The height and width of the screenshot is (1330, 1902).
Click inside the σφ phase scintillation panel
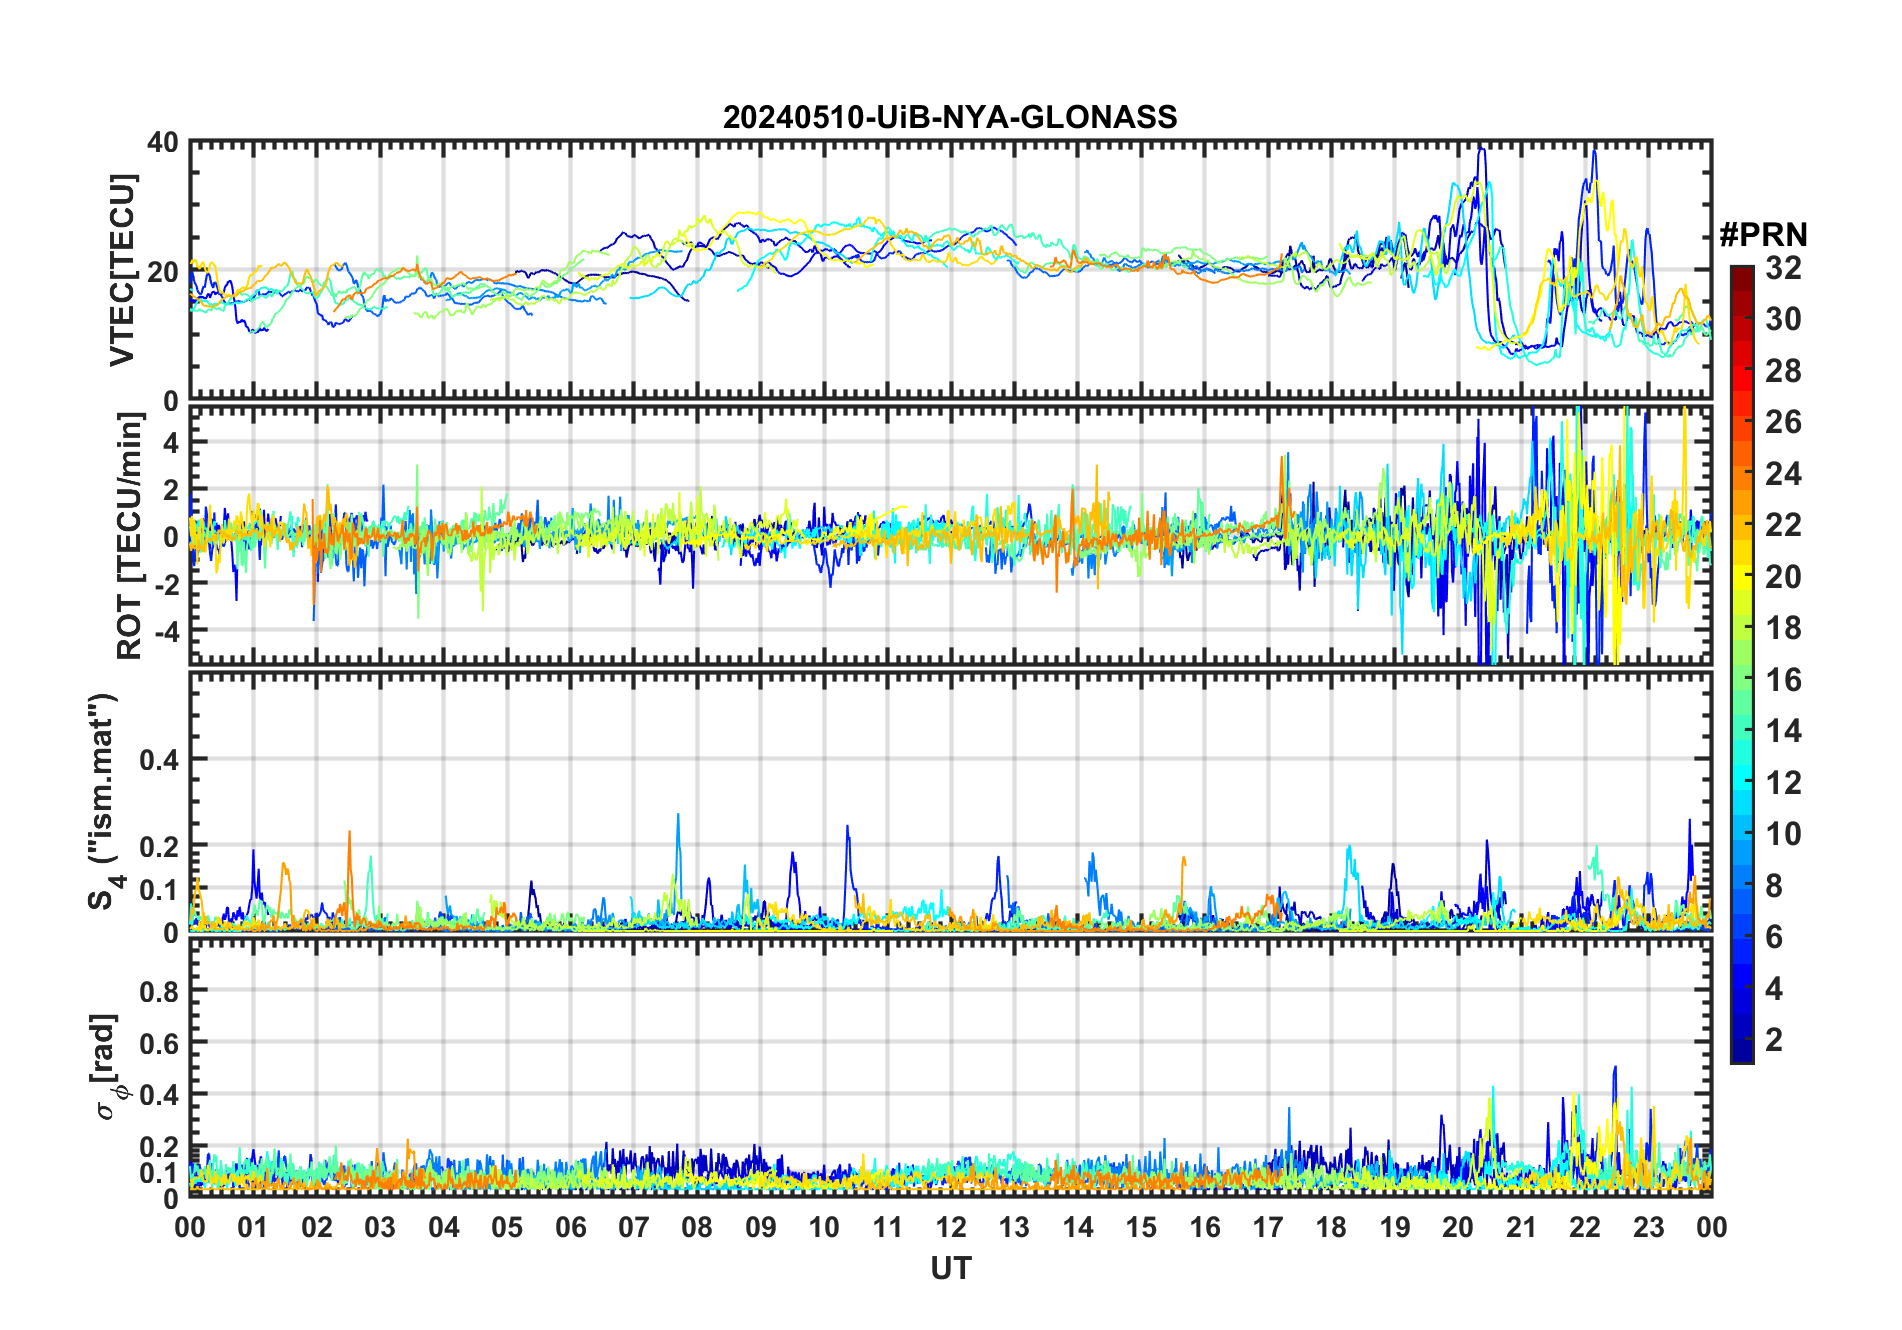coord(950,1067)
